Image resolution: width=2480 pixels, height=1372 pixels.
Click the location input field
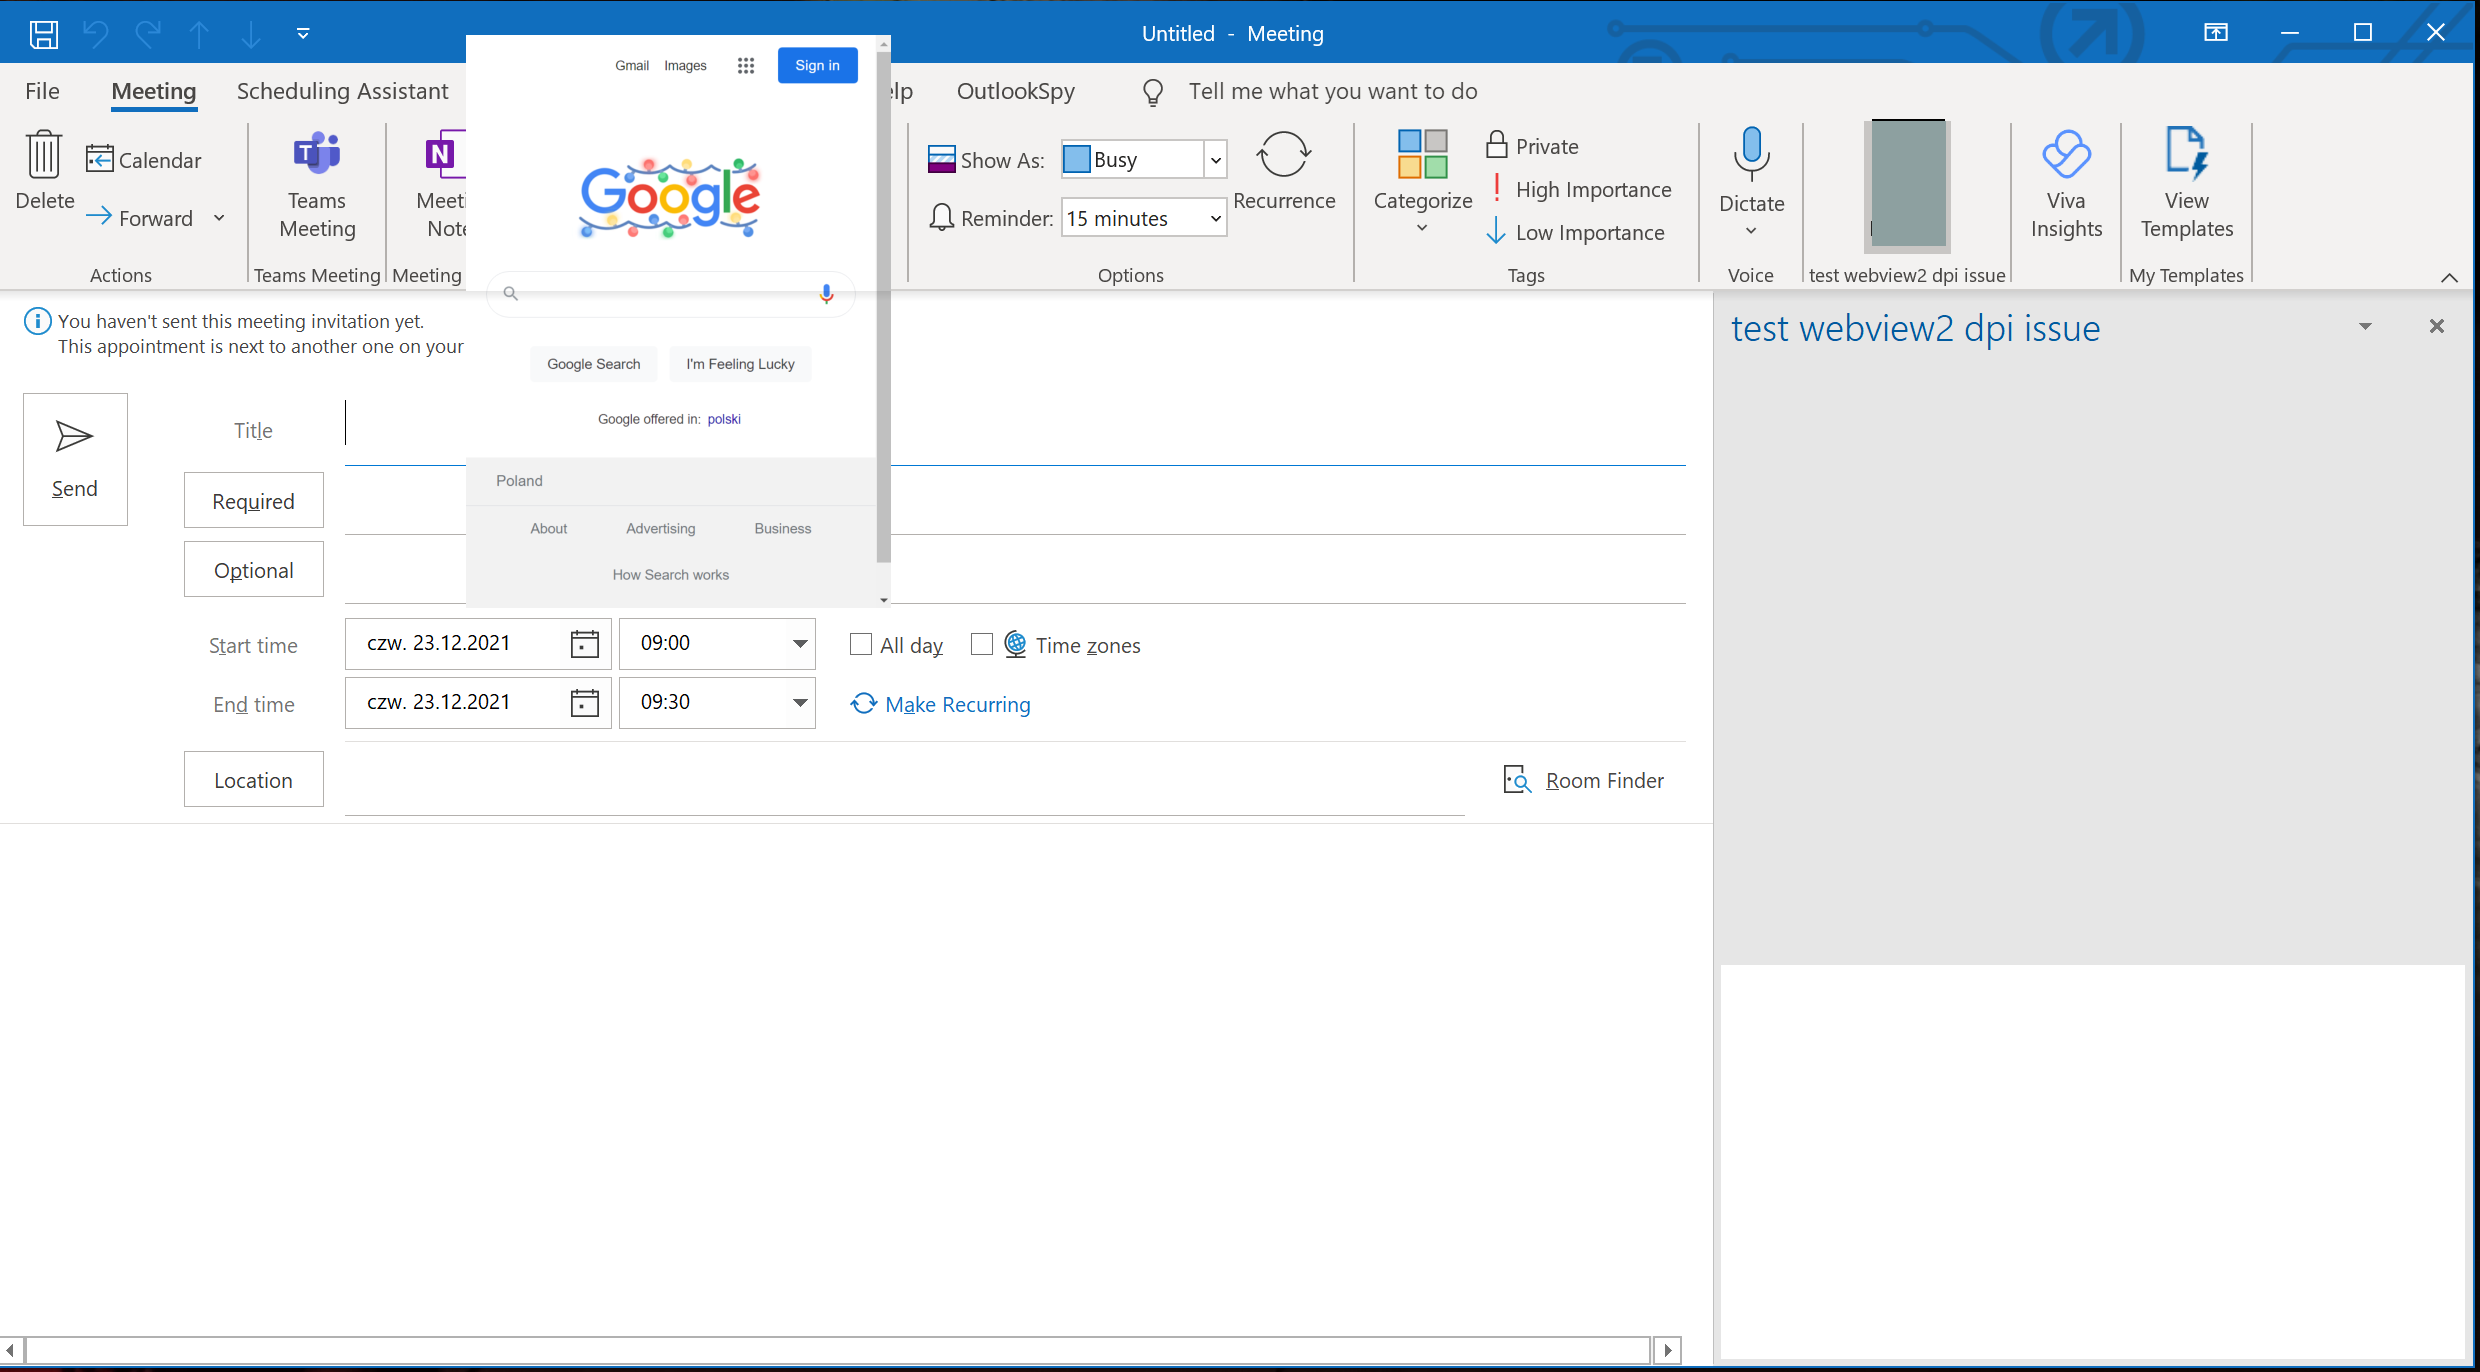[x=904, y=782]
